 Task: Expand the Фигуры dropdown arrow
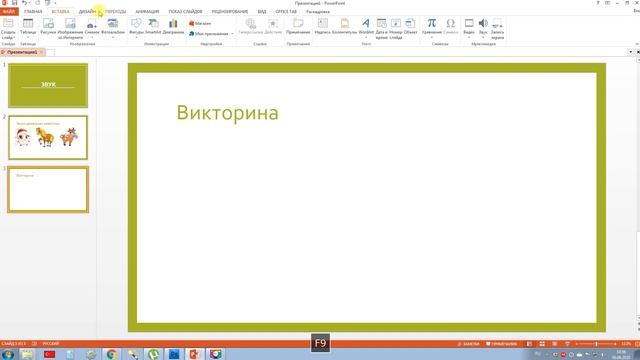[x=136, y=38]
